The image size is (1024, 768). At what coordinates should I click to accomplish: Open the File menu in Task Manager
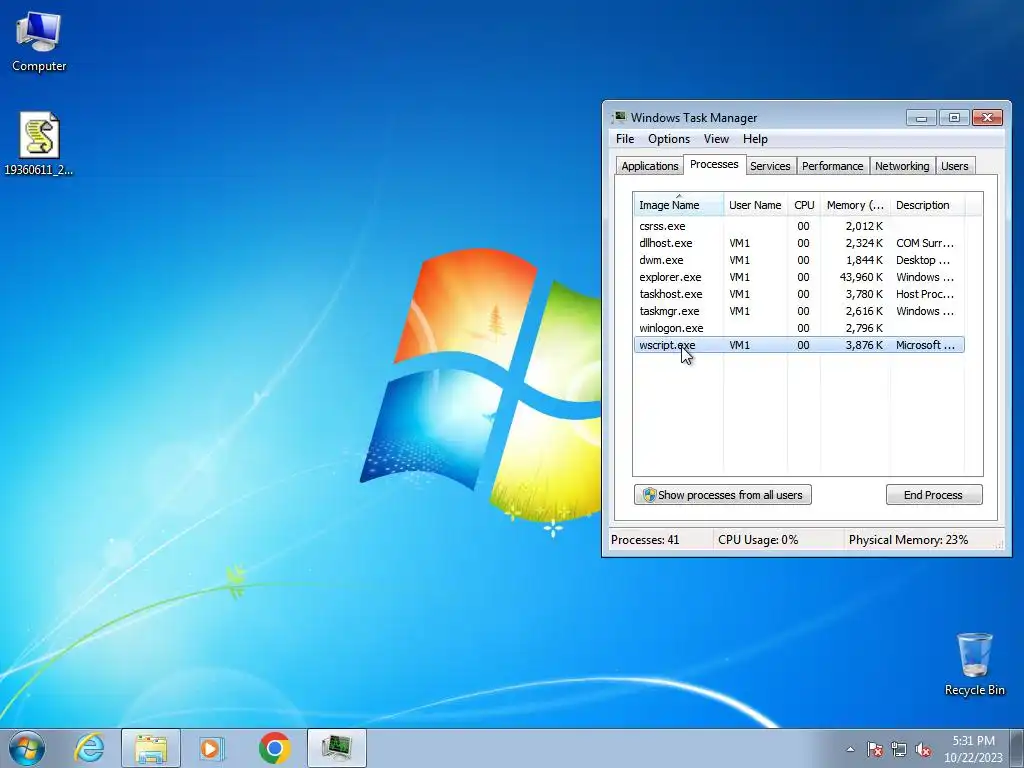pos(625,138)
